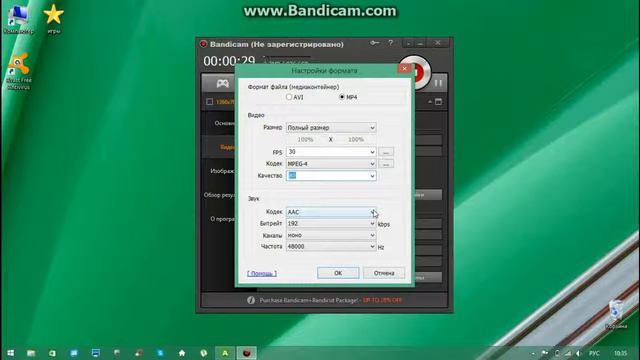The width and height of the screenshot is (640, 360).
Task: Close the Настройки формата dialog
Action: pos(404,69)
